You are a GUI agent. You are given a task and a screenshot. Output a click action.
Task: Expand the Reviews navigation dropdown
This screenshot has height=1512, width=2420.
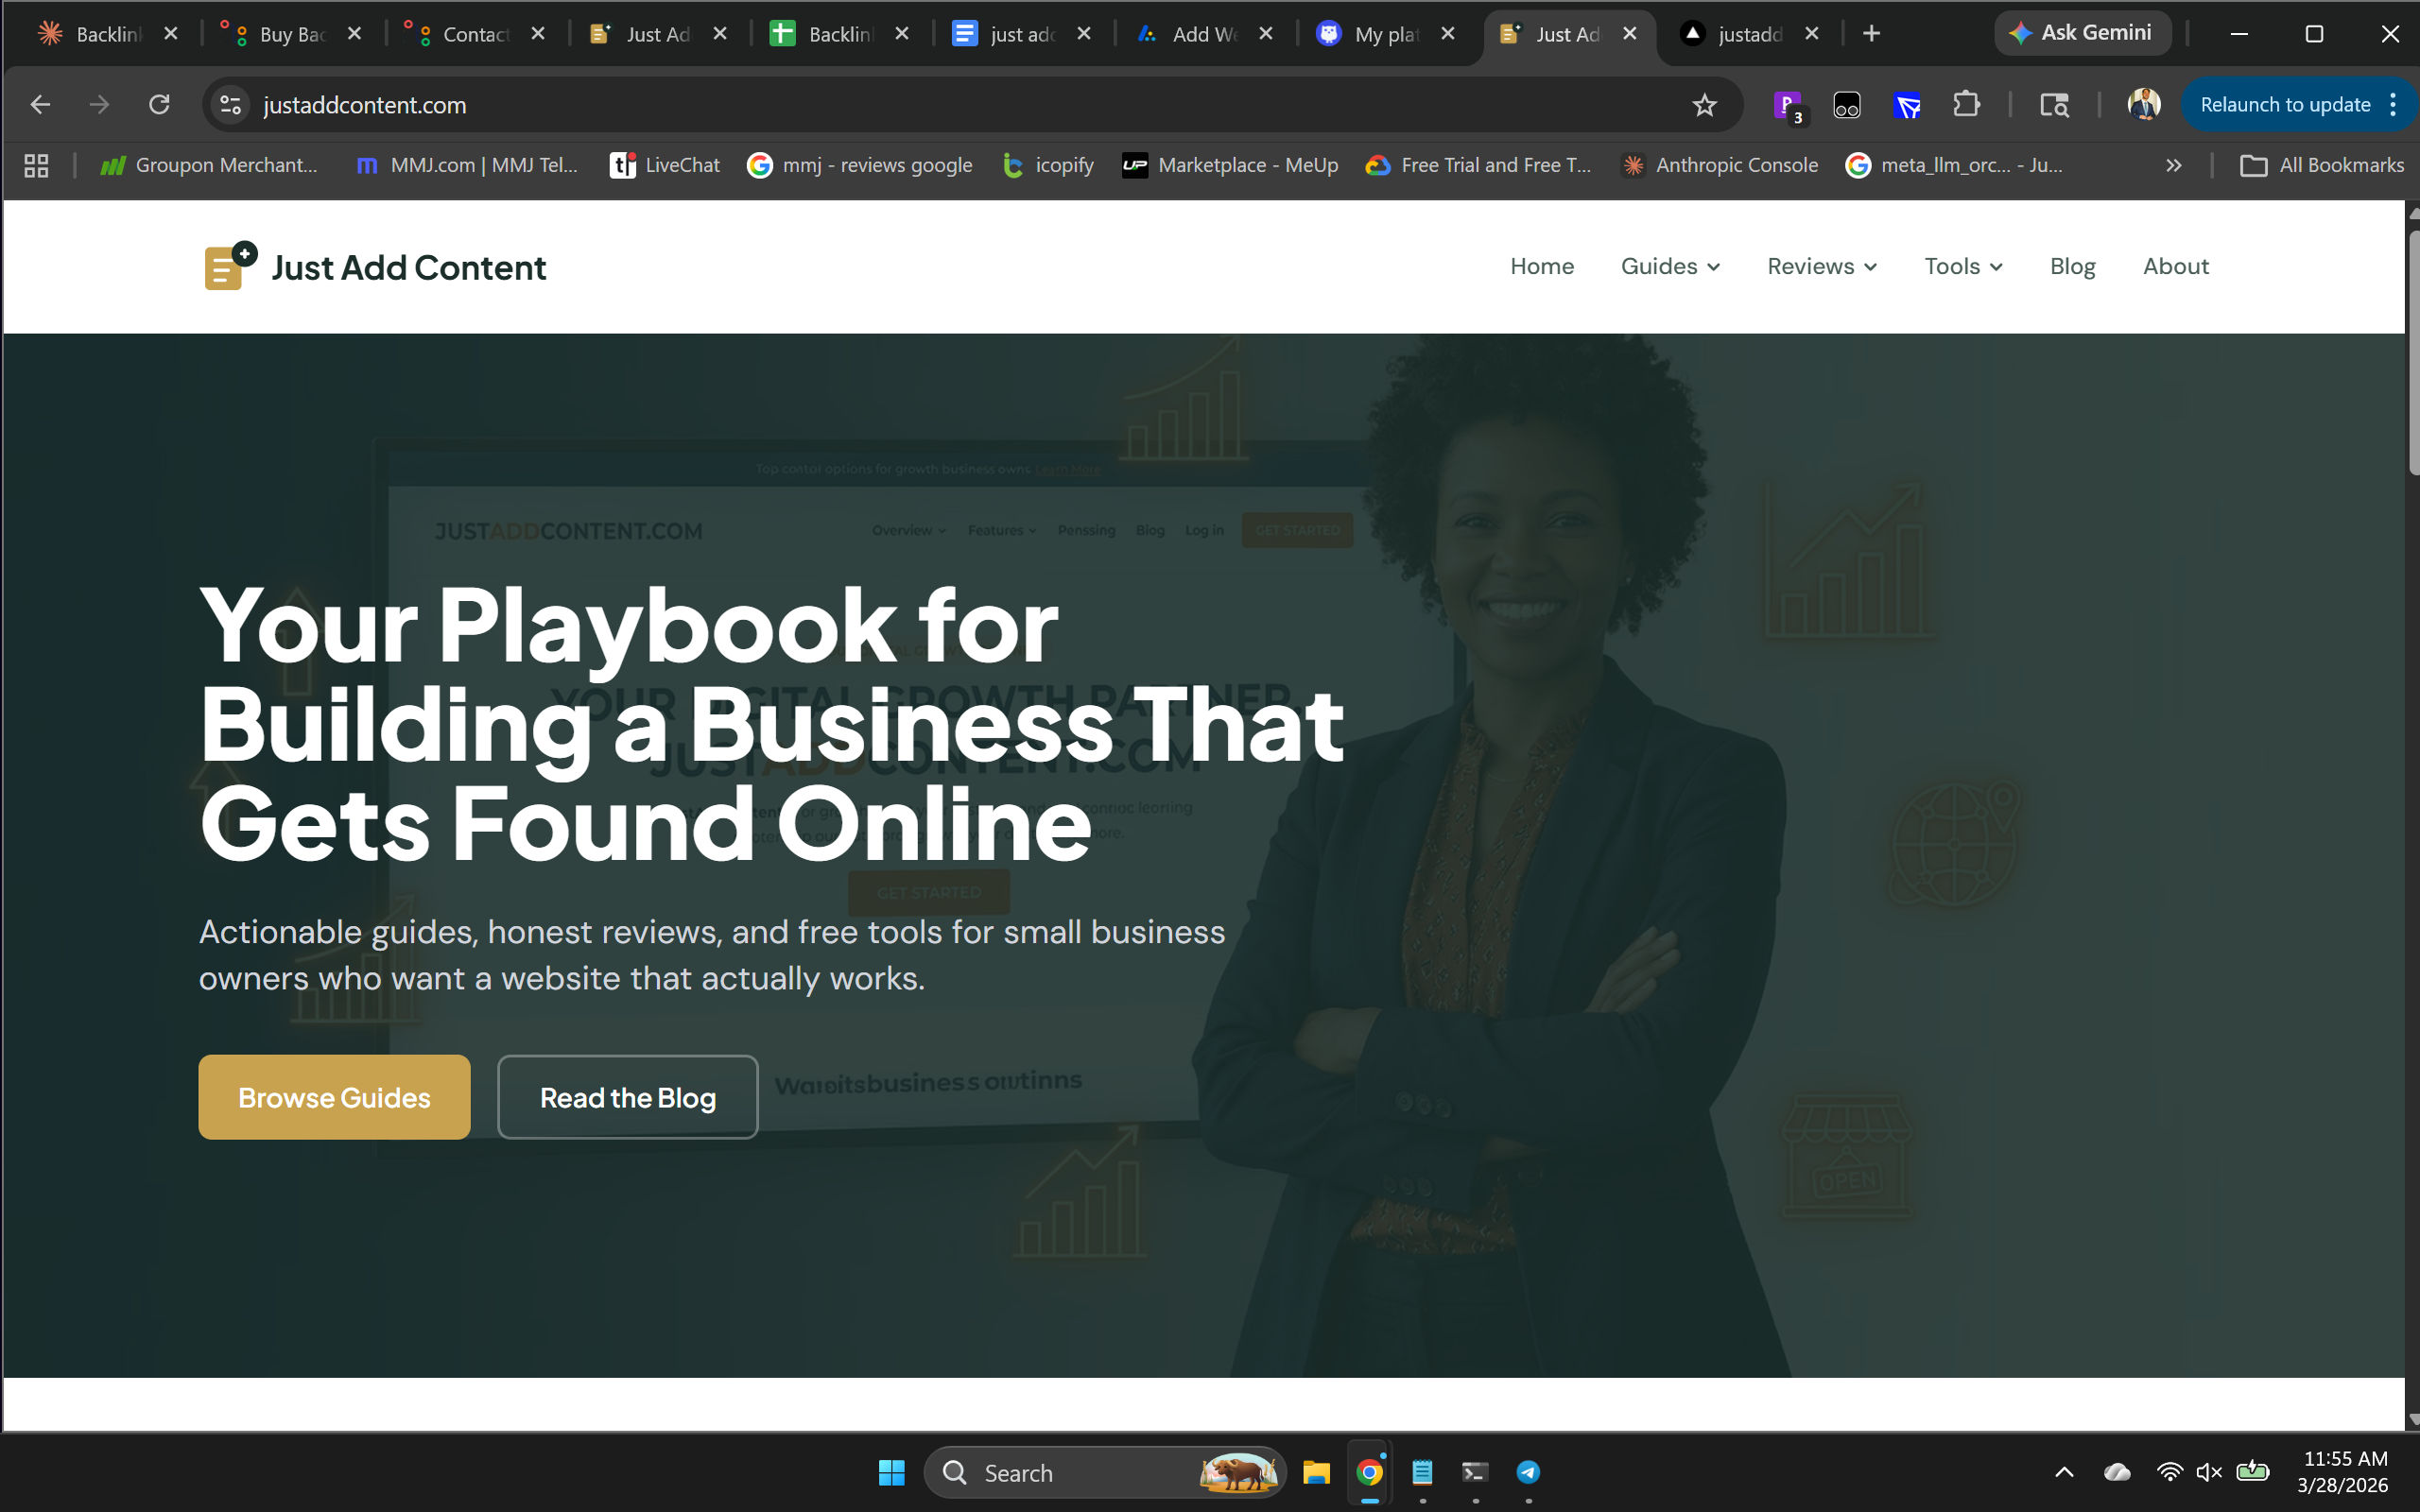pyautogui.click(x=1822, y=266)
